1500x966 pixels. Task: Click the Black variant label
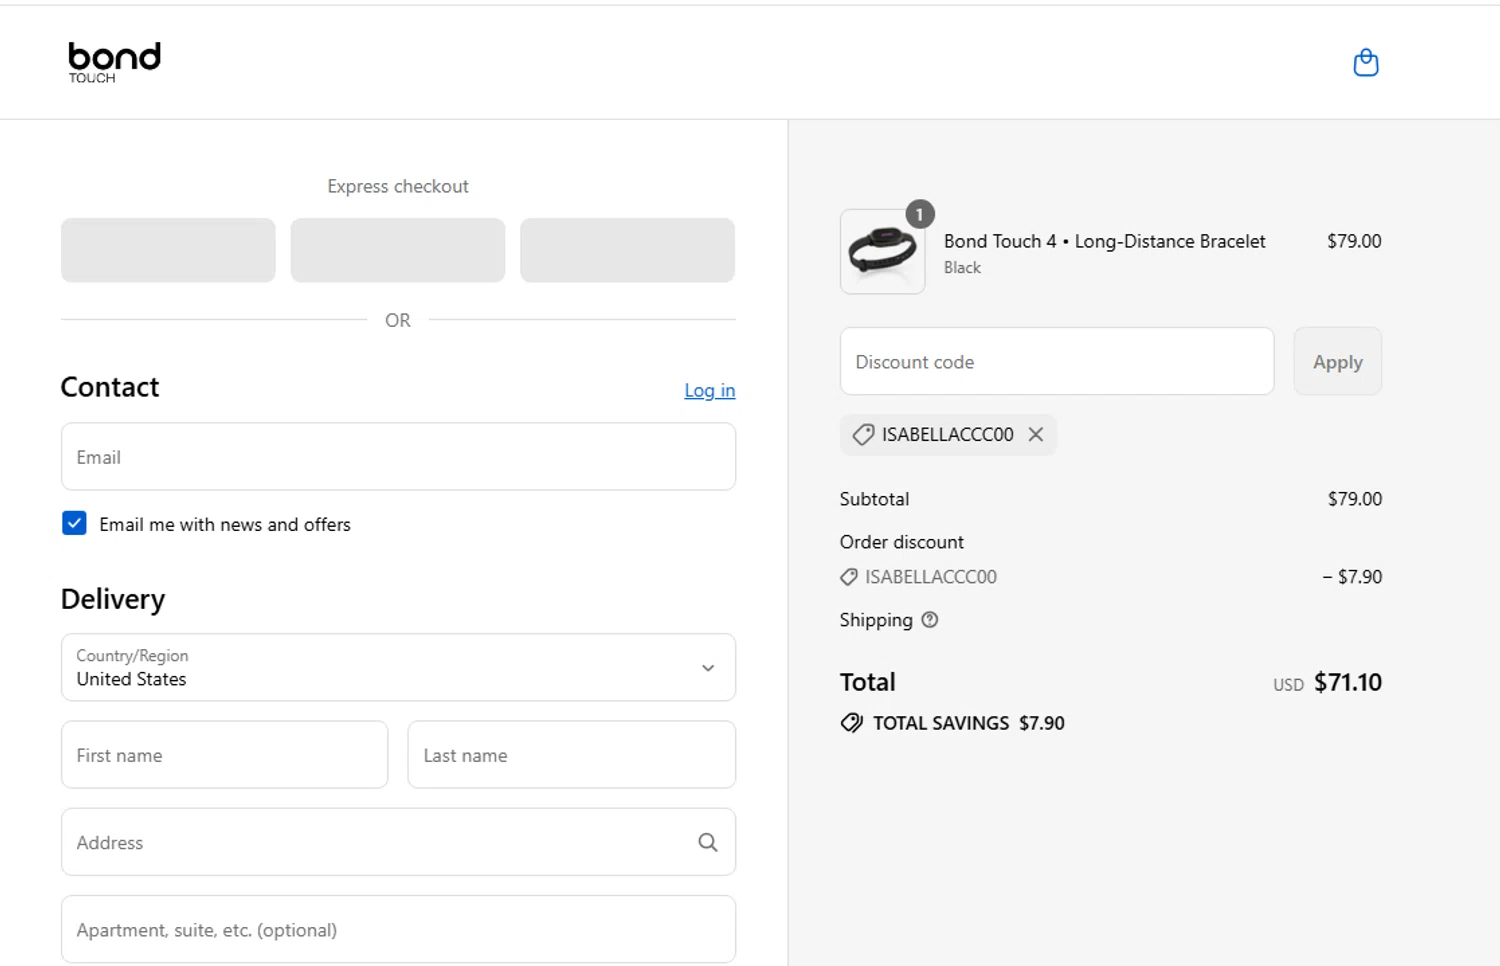[x=962, y=268]
